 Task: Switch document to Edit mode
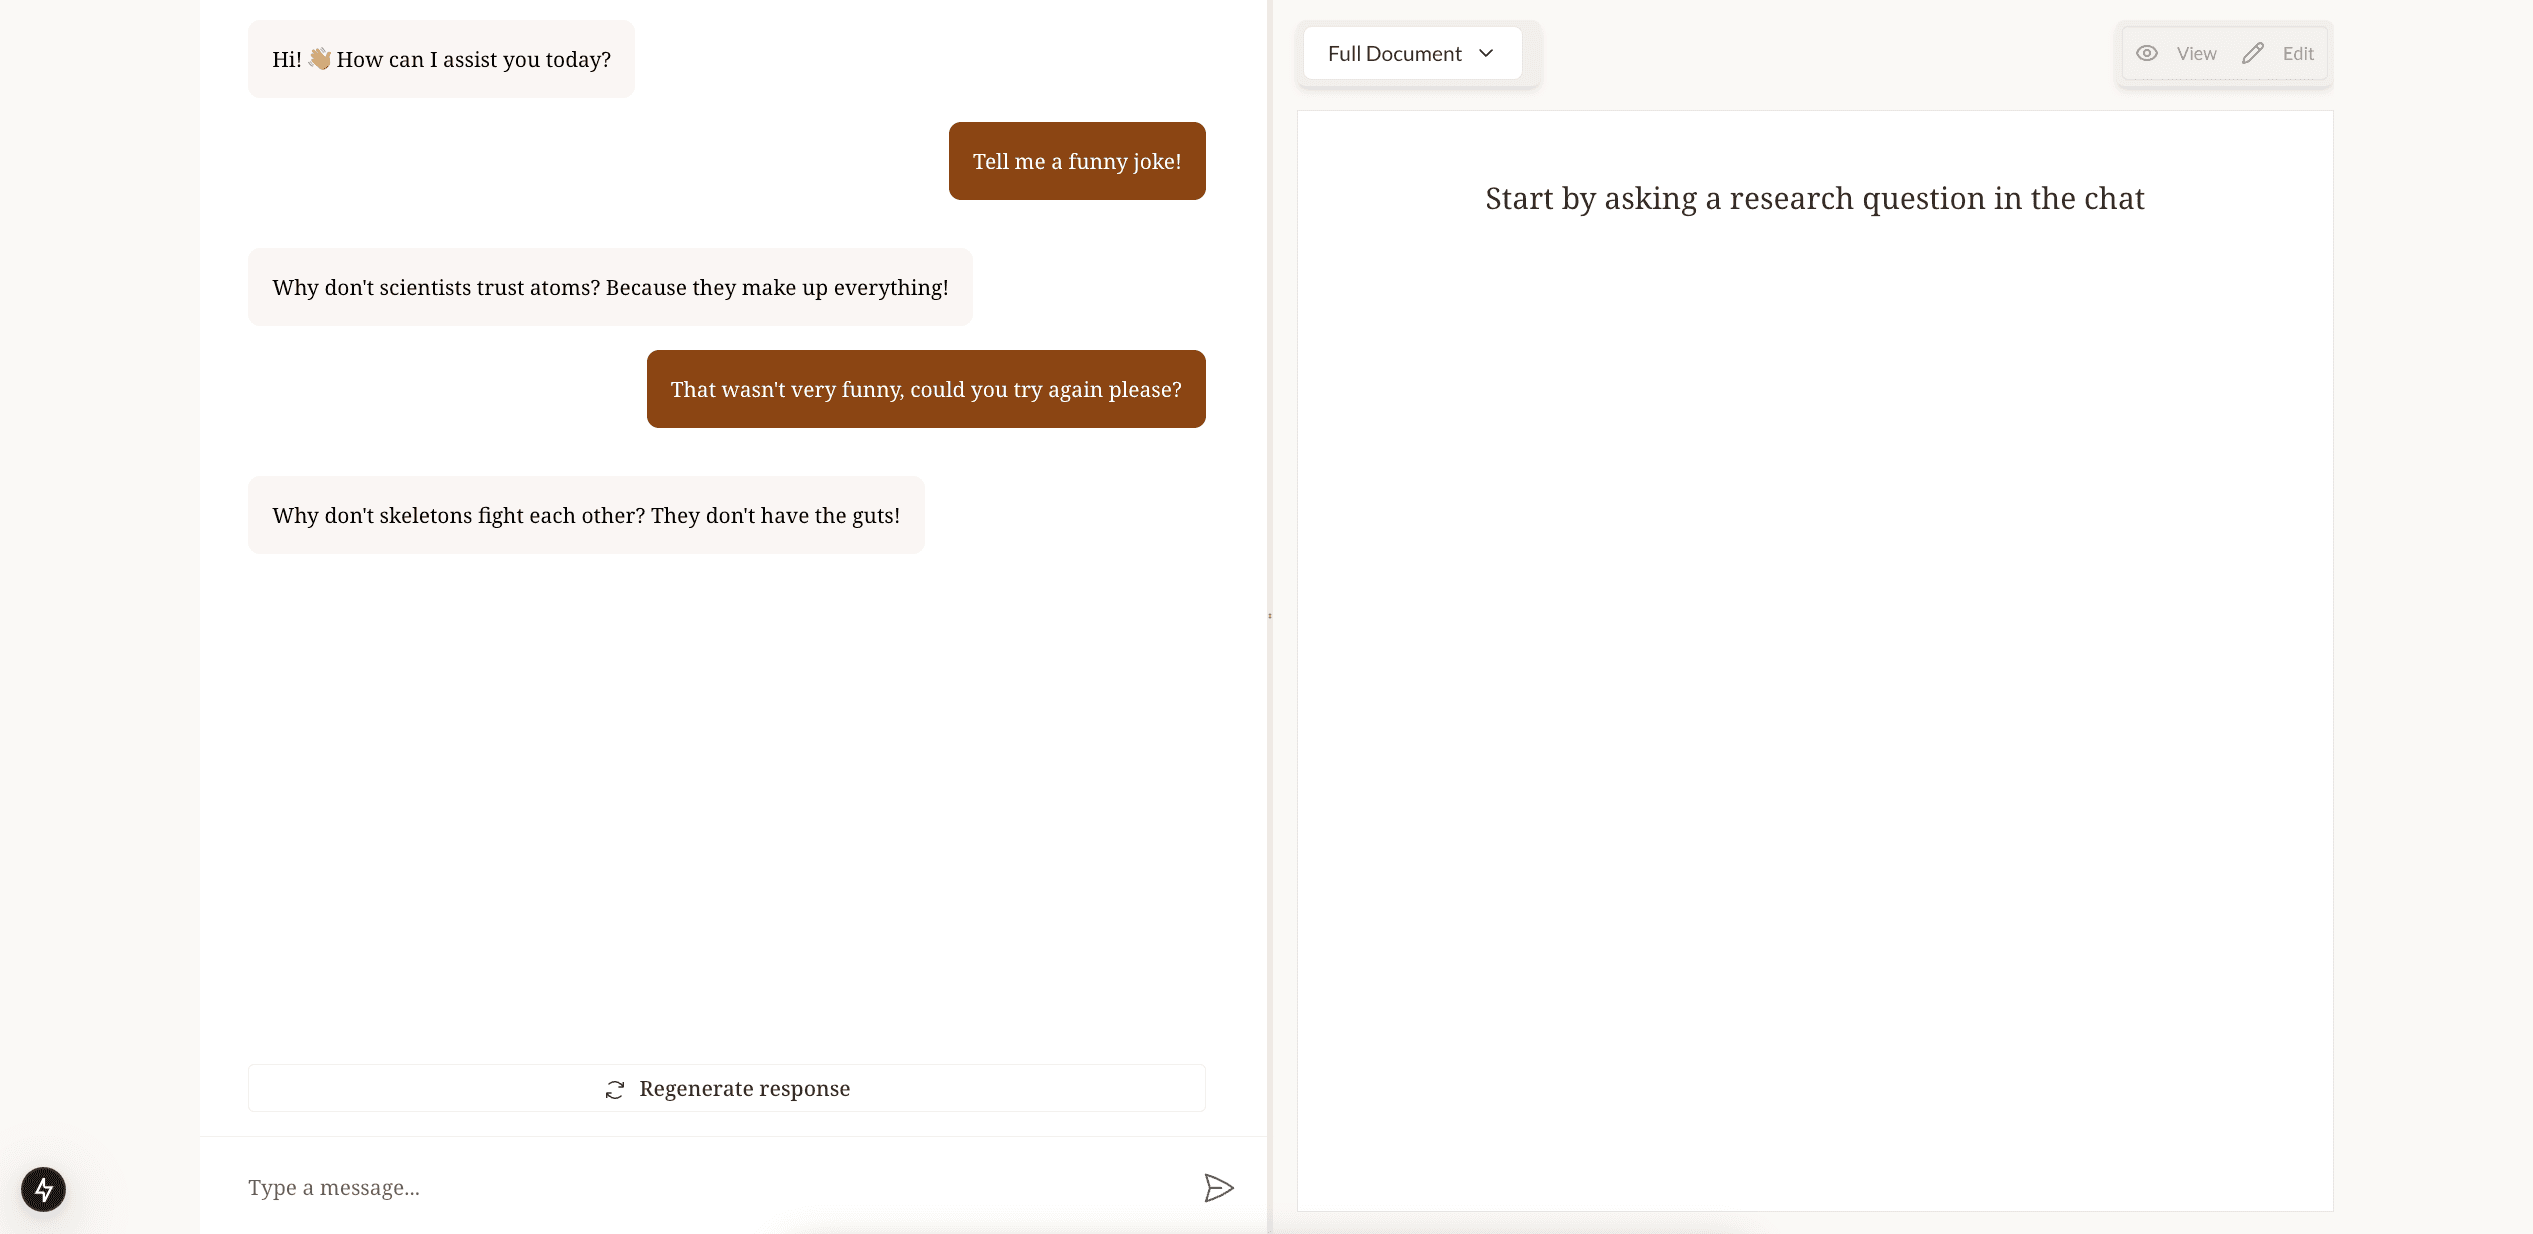click(x=2297, y=54)
